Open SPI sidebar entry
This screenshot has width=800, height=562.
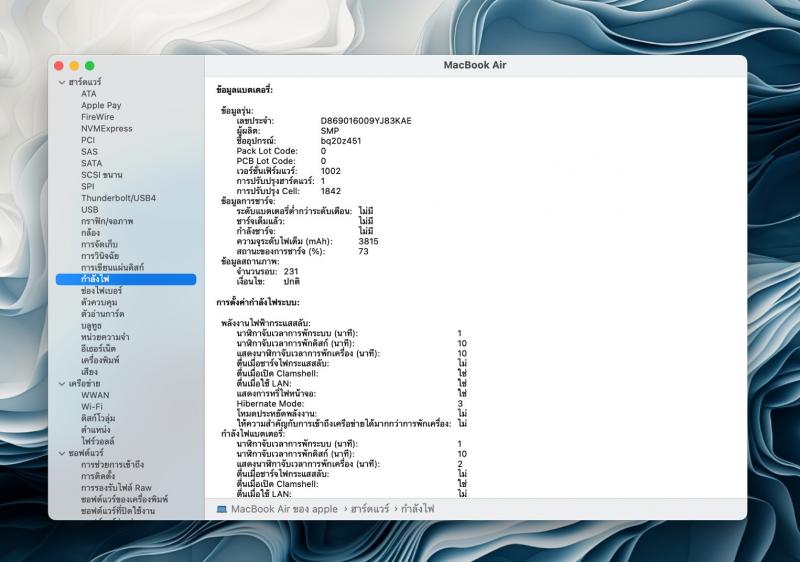[x=88, y=187]
